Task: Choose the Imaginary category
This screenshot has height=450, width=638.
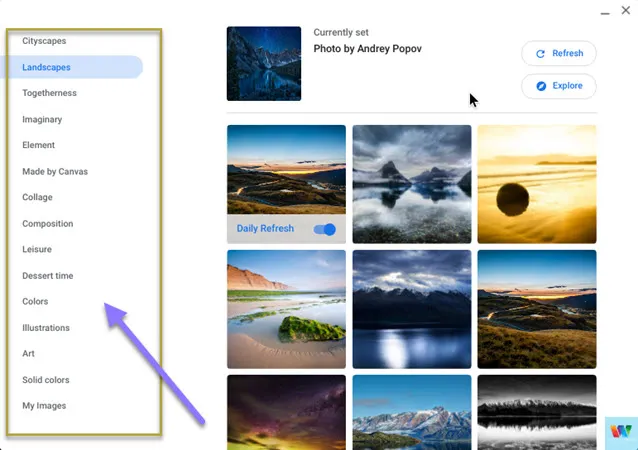Action: (42, 119)
